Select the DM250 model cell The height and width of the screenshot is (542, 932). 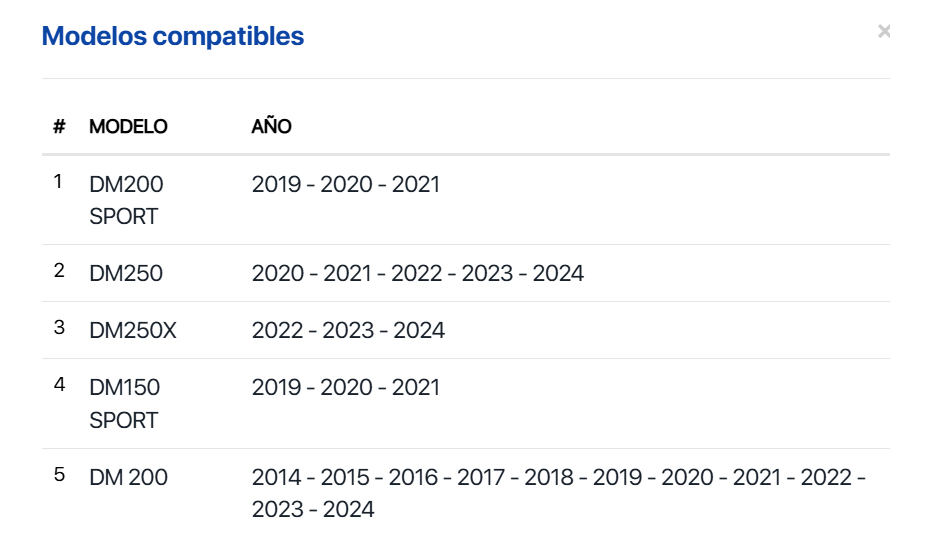coord(126,273)
